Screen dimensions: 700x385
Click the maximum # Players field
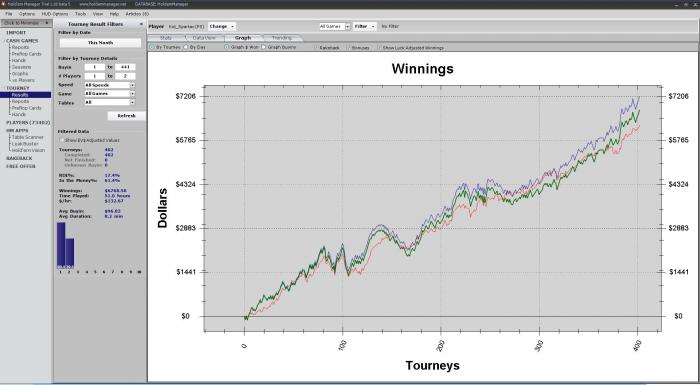point(125,76)
